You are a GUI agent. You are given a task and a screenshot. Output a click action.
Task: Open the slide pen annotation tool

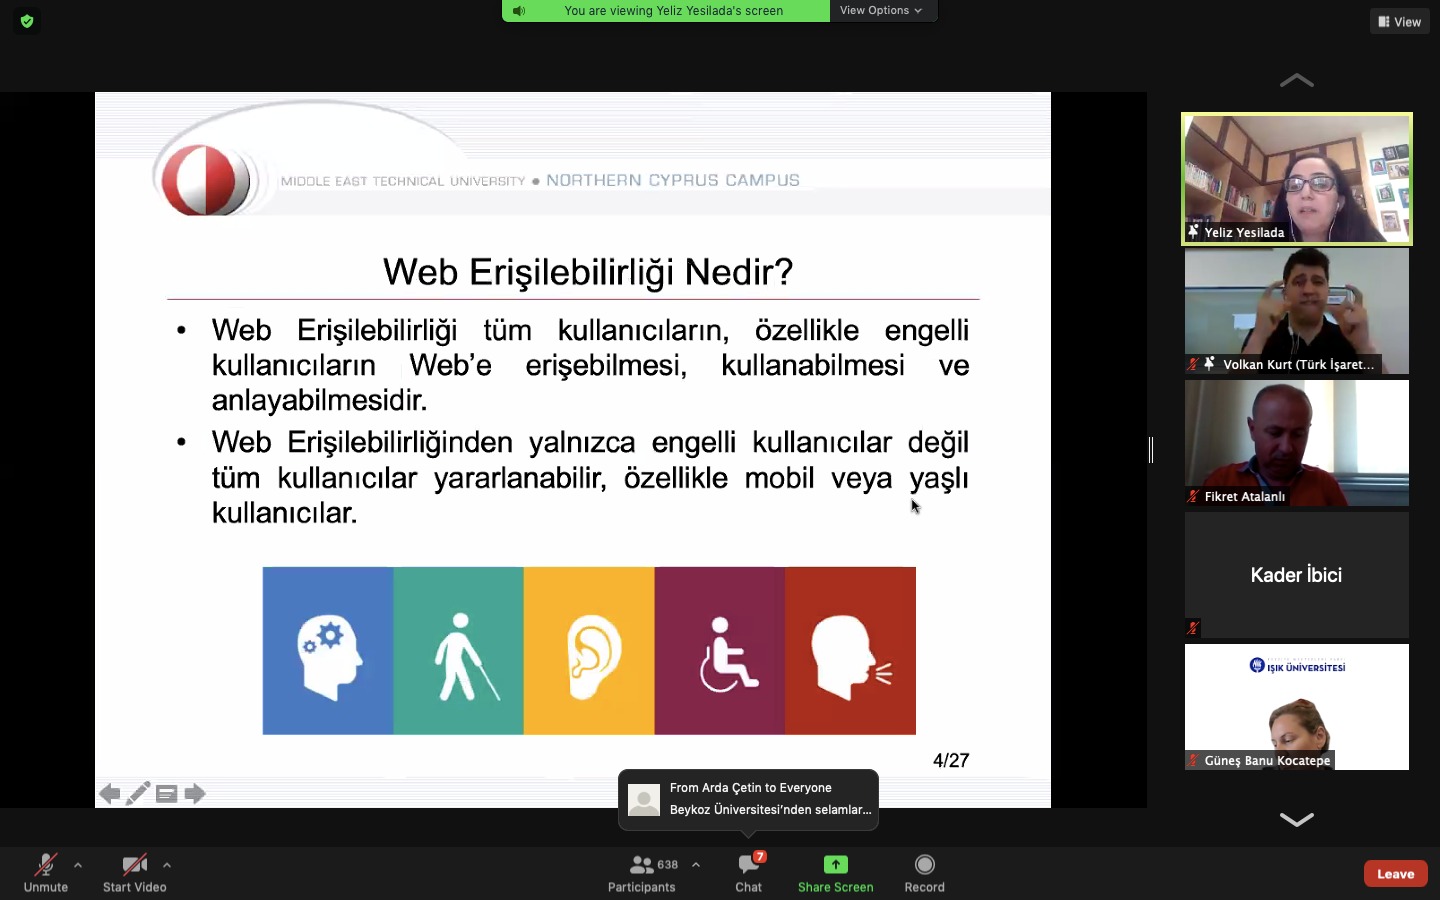[138, 794]
